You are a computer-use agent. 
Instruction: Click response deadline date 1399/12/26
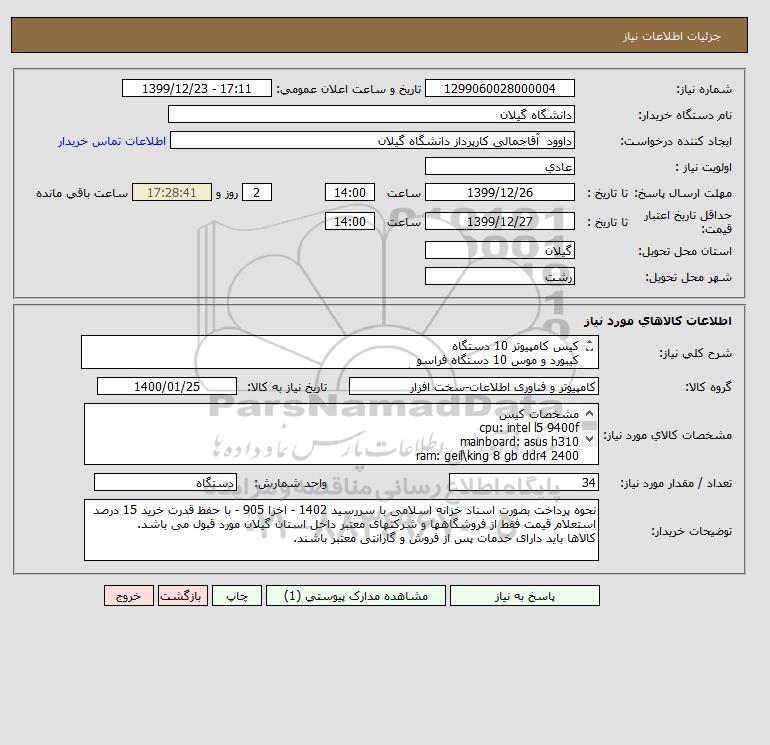(x=499, y=193)
